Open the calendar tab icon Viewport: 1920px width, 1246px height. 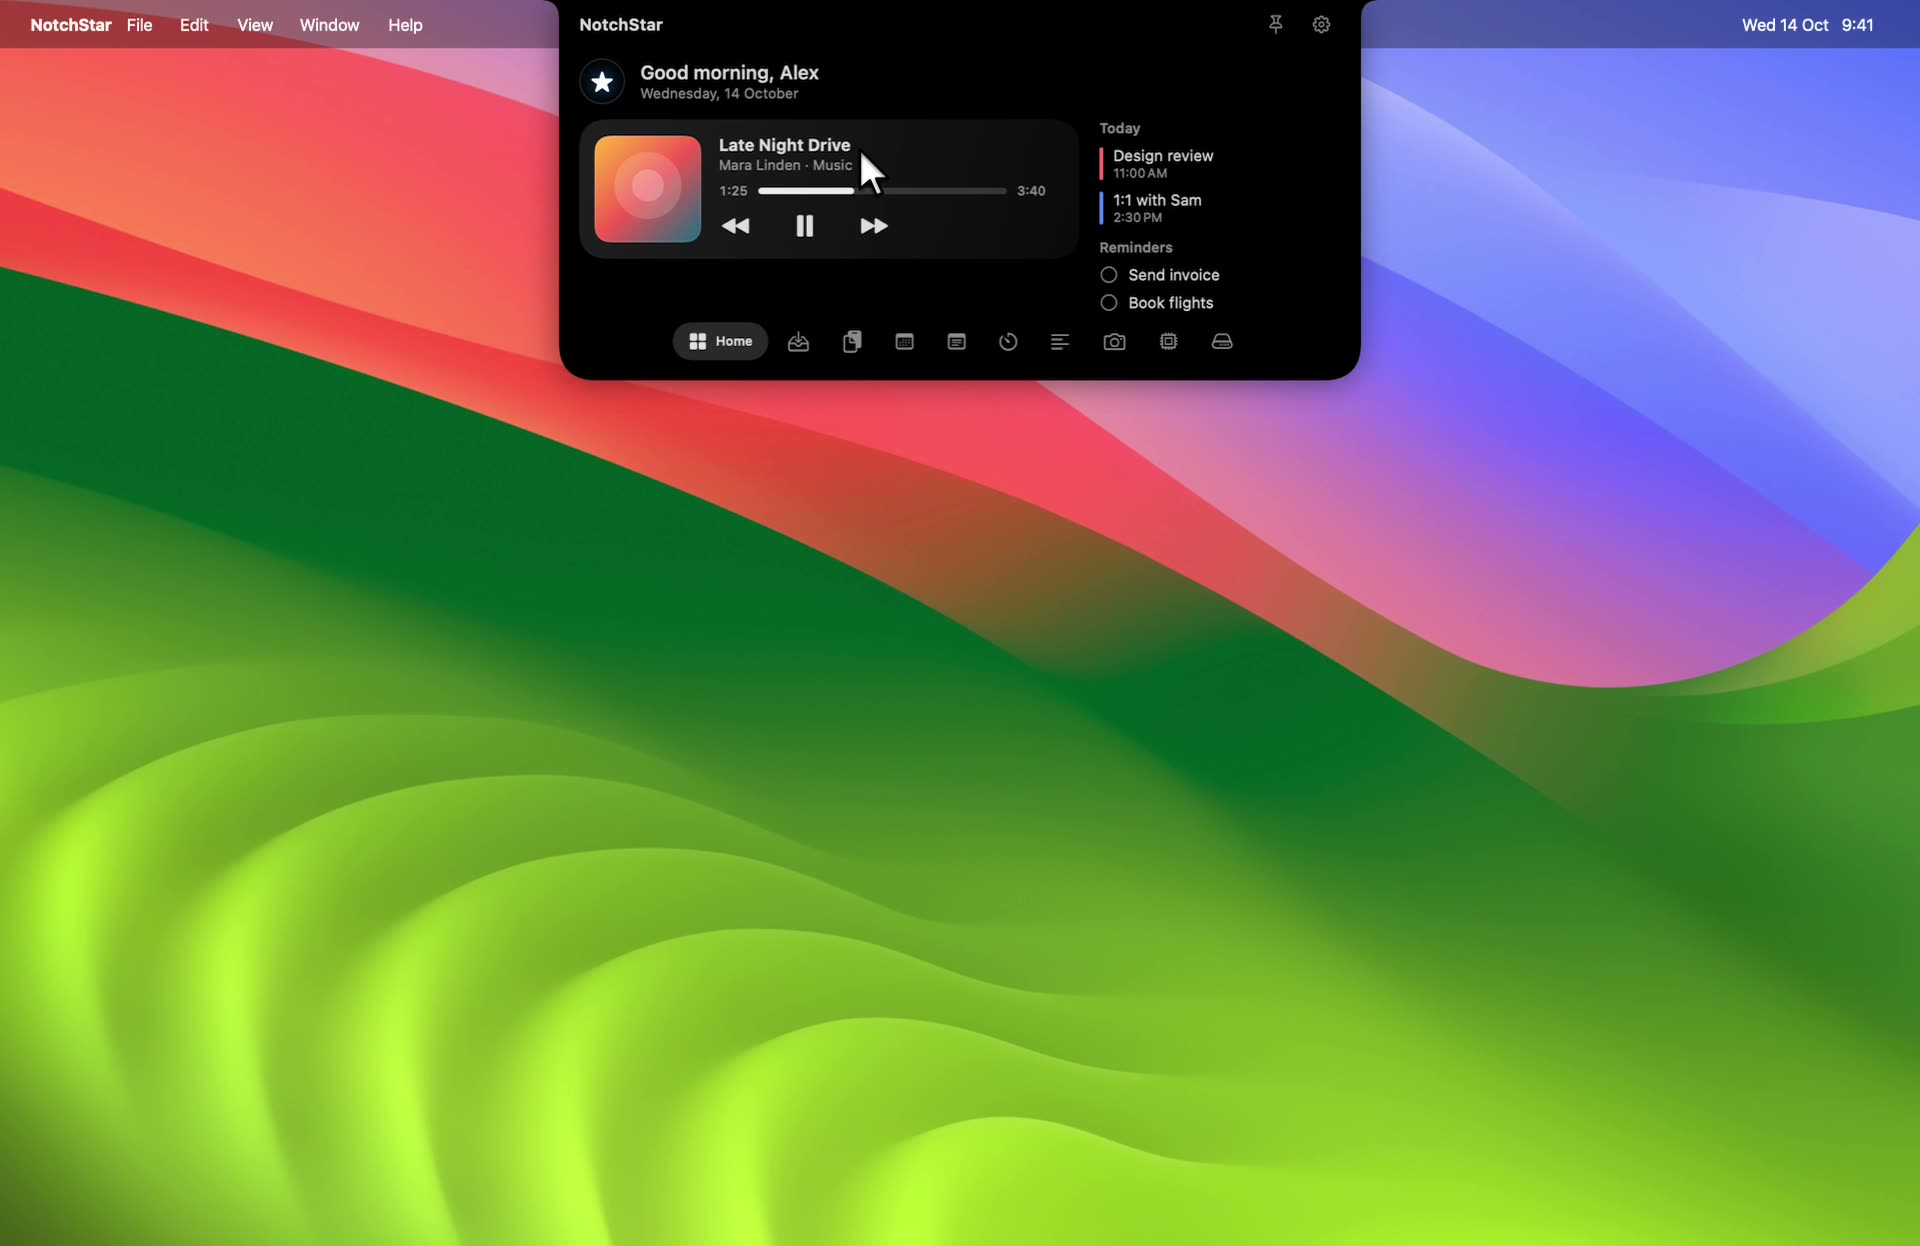coord(904,342)
